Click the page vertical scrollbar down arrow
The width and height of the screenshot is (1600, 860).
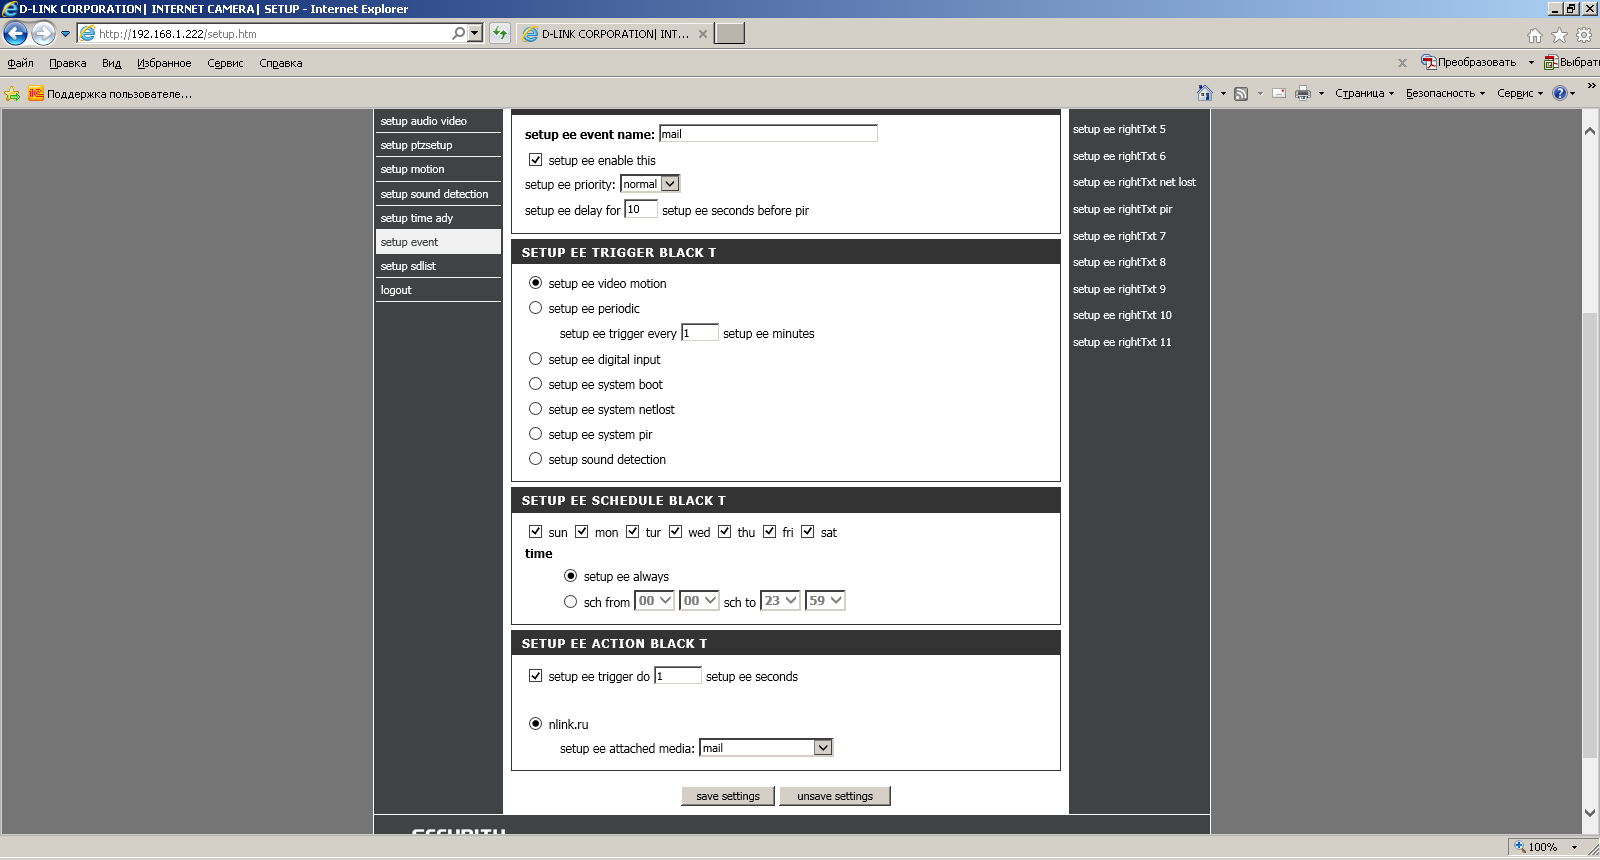(1590, 814)
